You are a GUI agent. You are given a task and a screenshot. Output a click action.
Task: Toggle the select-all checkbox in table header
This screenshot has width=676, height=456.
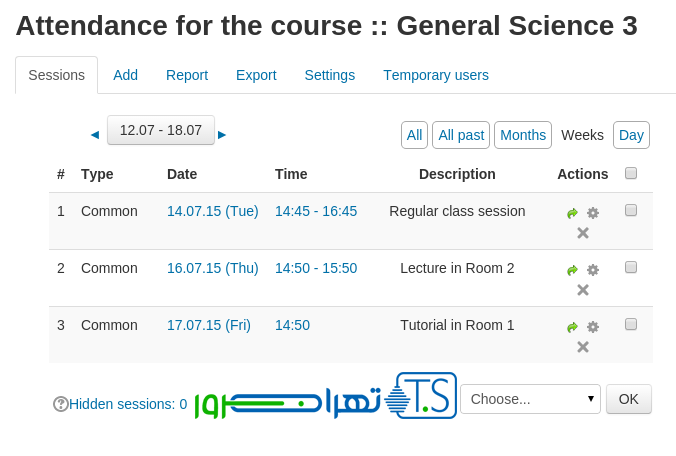pos(631,173)
